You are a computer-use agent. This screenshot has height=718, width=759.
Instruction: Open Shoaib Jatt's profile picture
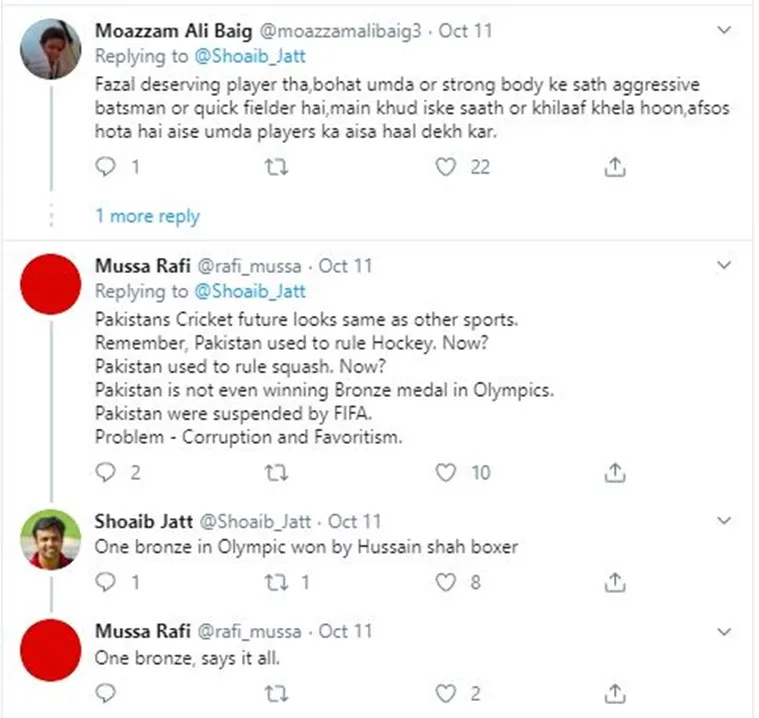point(50,540)
